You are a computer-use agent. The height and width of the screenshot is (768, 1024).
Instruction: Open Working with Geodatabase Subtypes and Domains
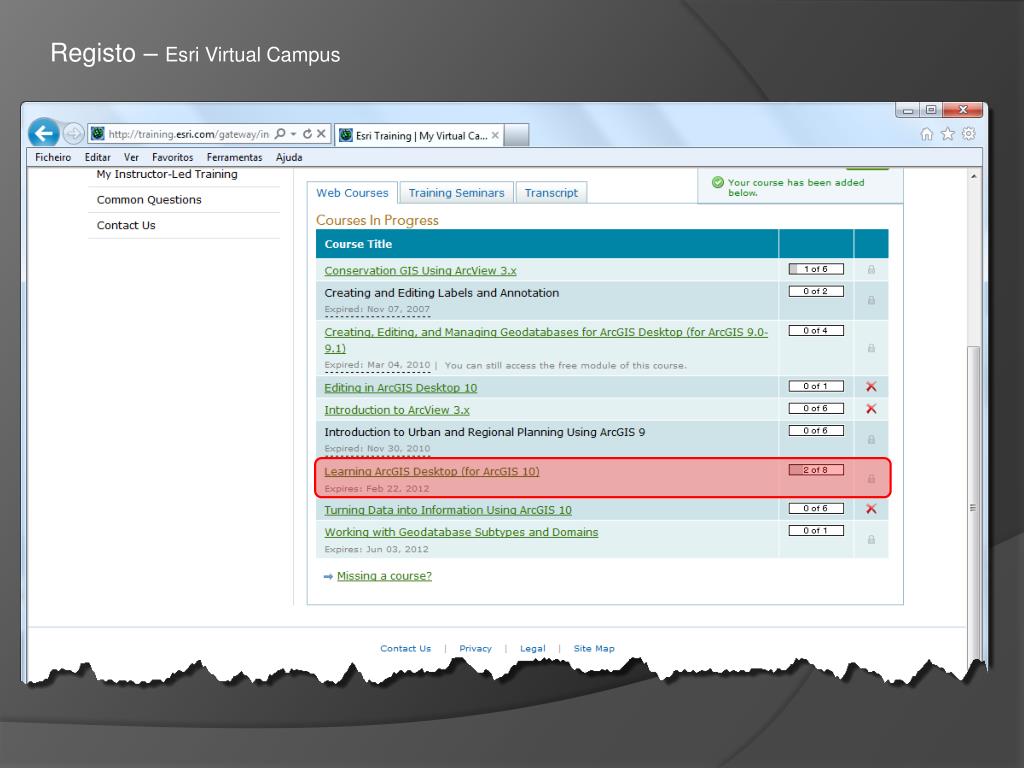461,532
